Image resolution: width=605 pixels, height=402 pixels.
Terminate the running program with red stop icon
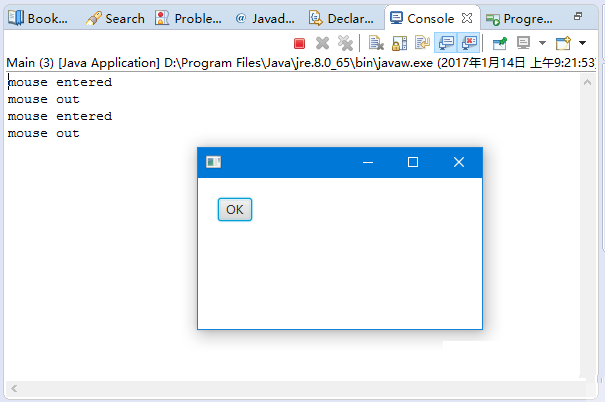point(299,43)
